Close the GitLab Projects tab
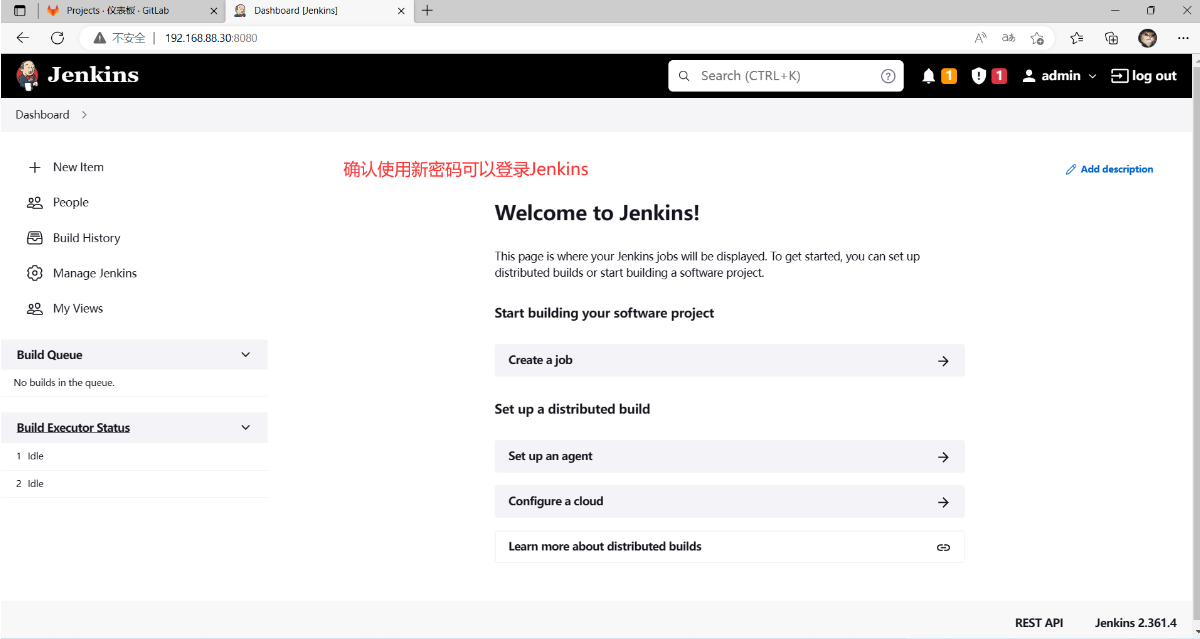 pos(213,10)
